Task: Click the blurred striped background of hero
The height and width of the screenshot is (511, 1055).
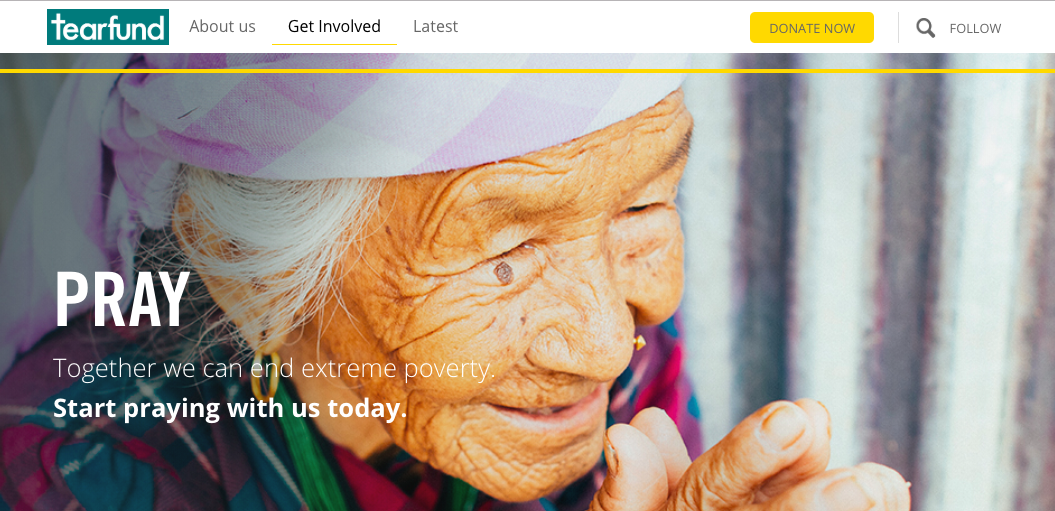Action: click(875, 269)
